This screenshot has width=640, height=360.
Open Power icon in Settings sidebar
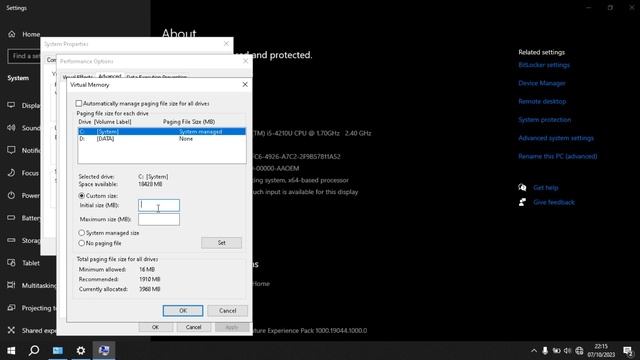(11, 195)
